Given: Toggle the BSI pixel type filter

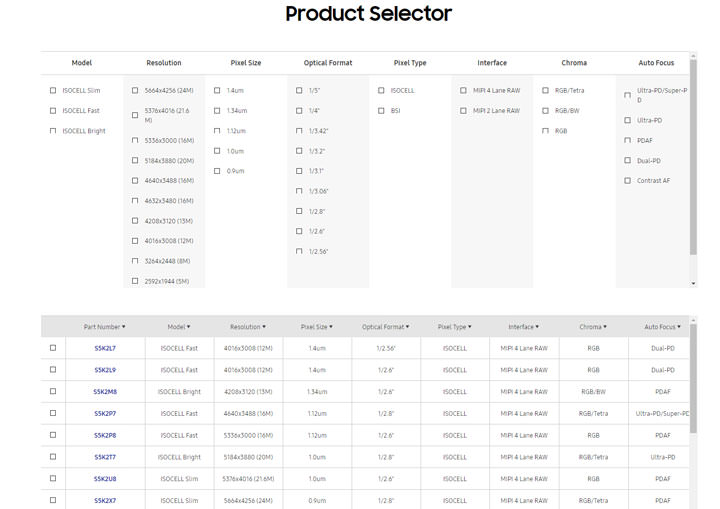Looking at the screenshot, I should (x=381, y=111).
